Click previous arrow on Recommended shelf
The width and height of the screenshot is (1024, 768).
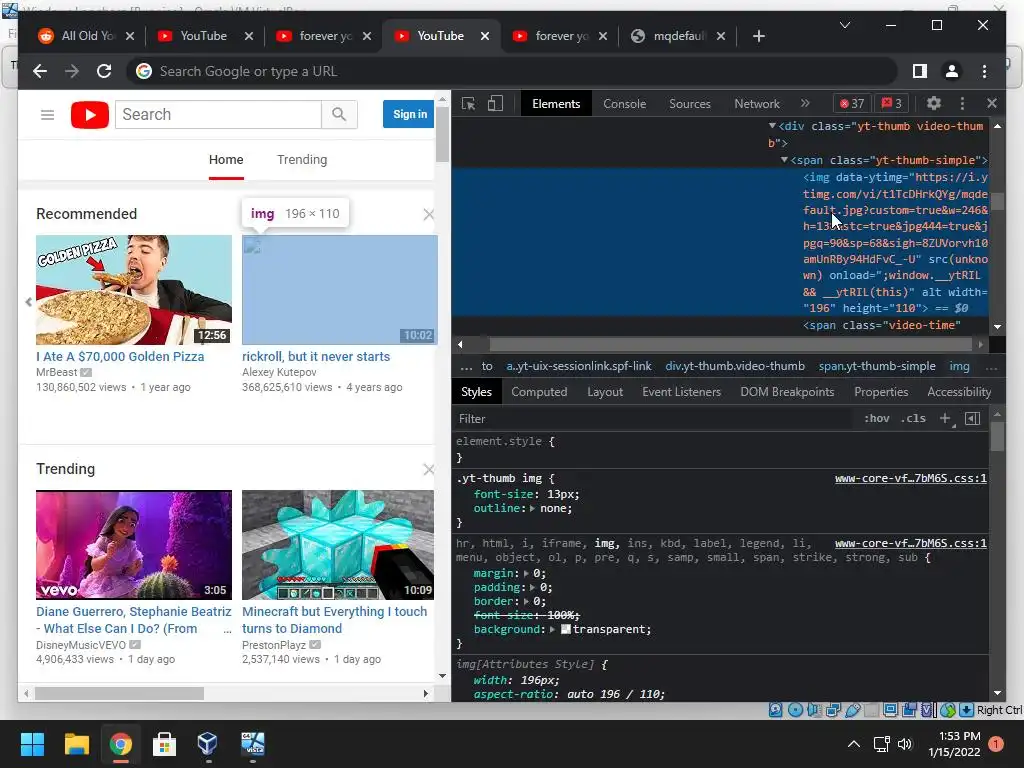(28, 302)
